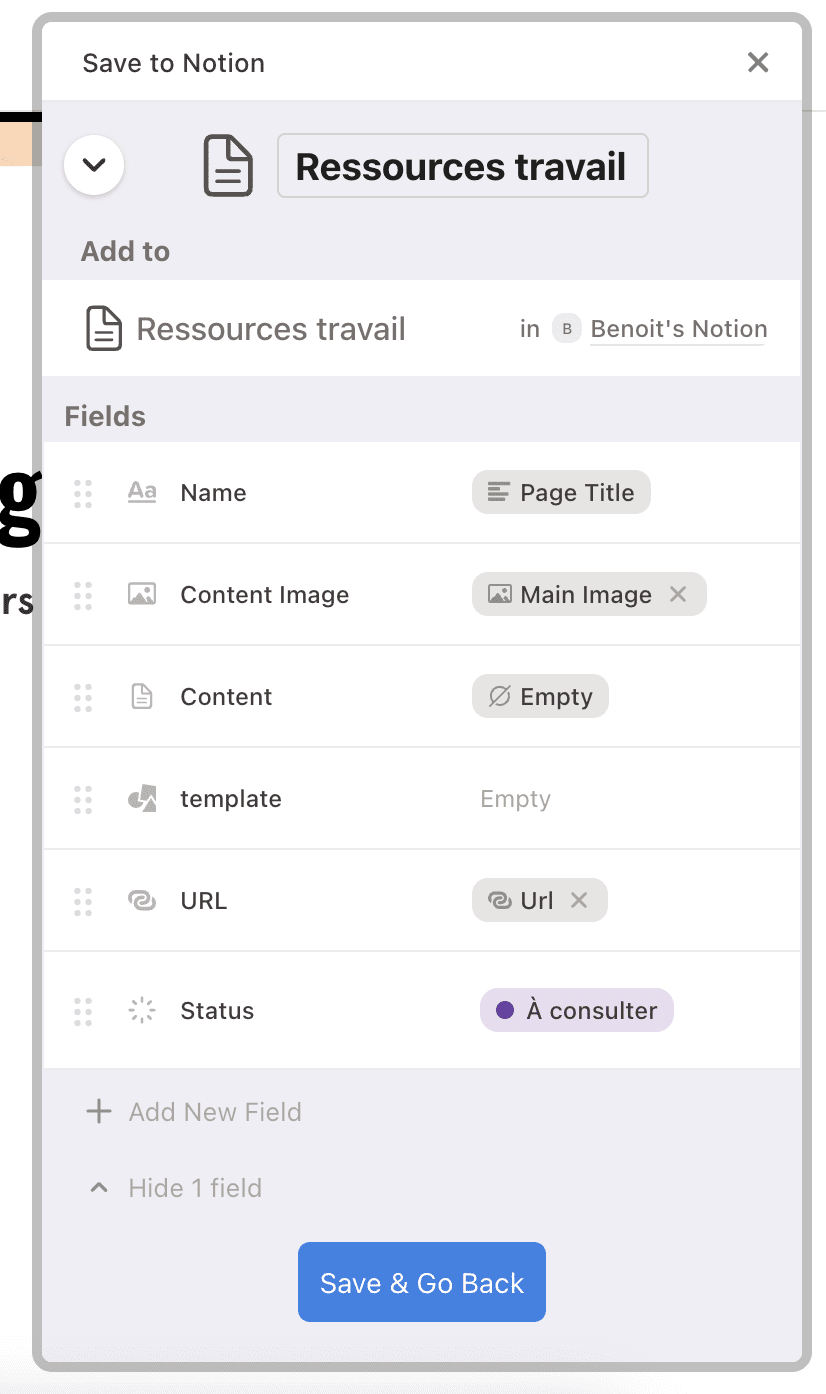This screenshot has height=1394, width=826.
Task: Click the Content field document icon
Action: point(142,696)
